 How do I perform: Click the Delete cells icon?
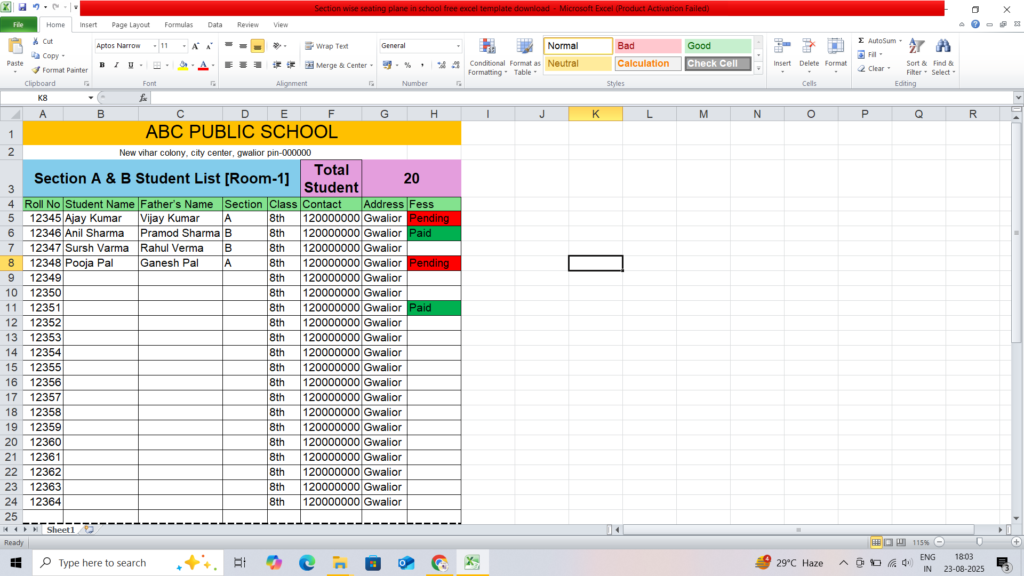click(808, 47)
